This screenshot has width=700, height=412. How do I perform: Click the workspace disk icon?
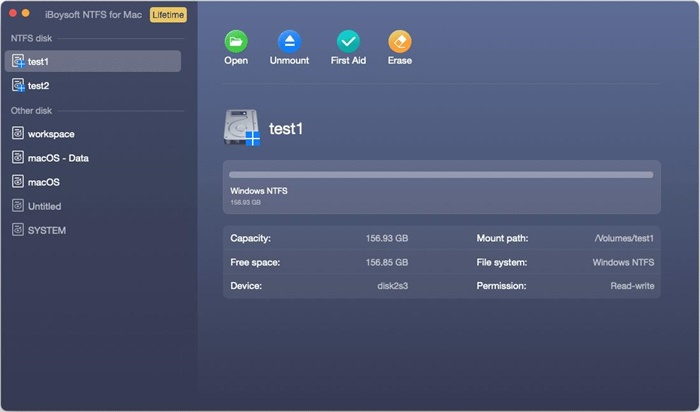(x=18, y=134)
